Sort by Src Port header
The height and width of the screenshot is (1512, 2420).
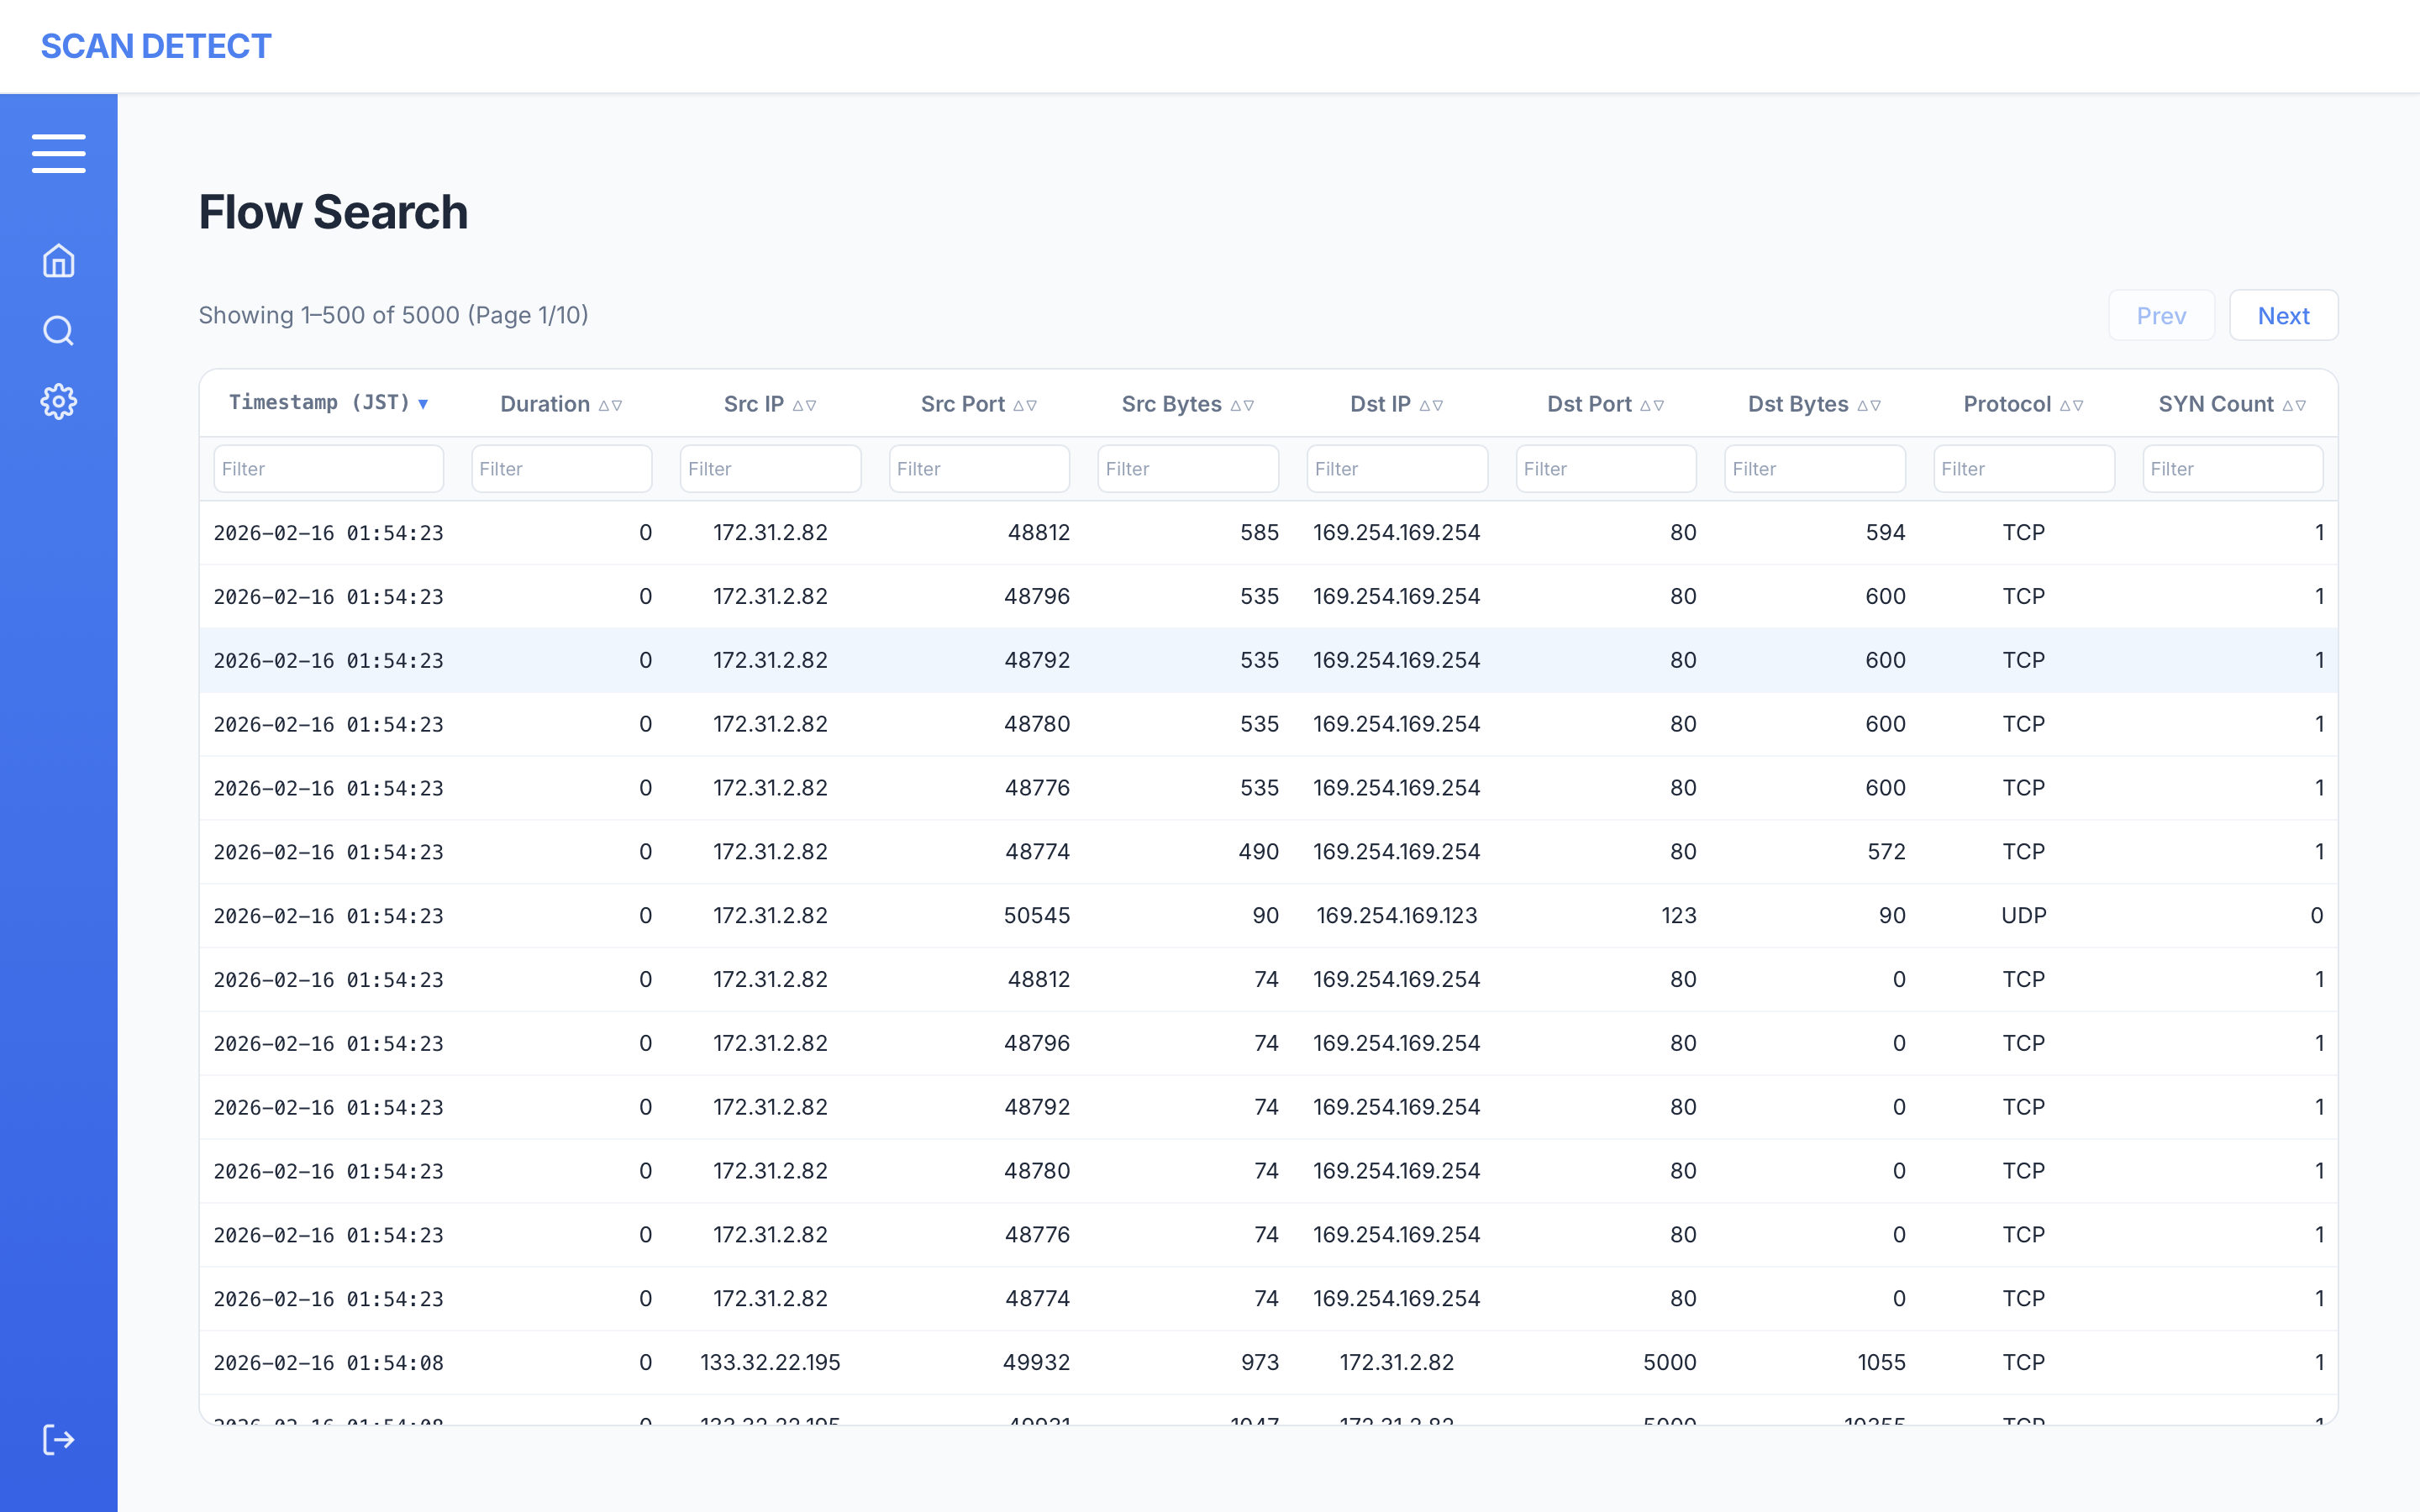(x=978, y=404)
